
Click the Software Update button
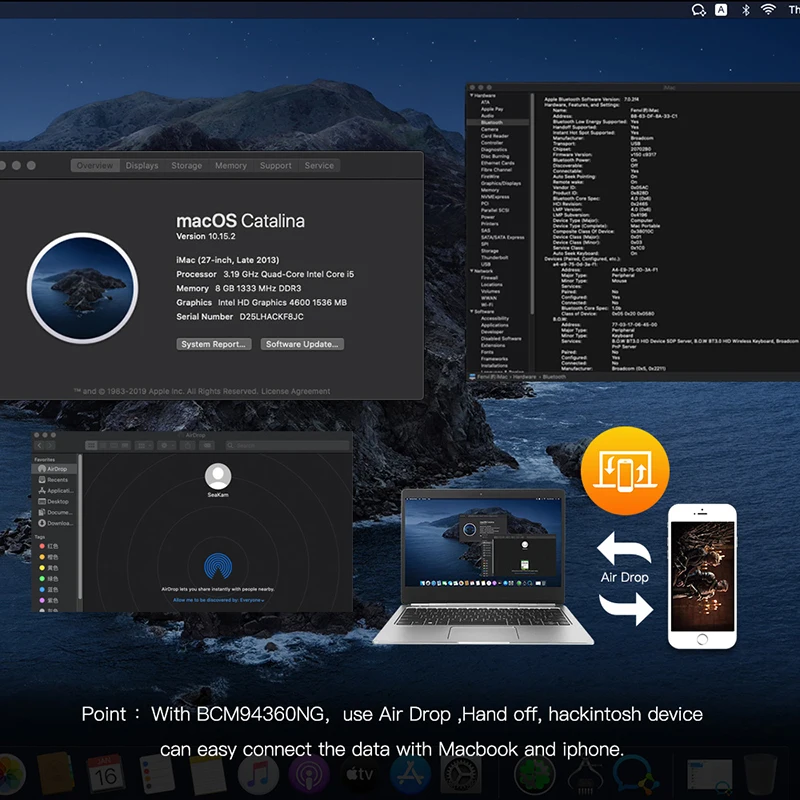(x=303, y=344)
